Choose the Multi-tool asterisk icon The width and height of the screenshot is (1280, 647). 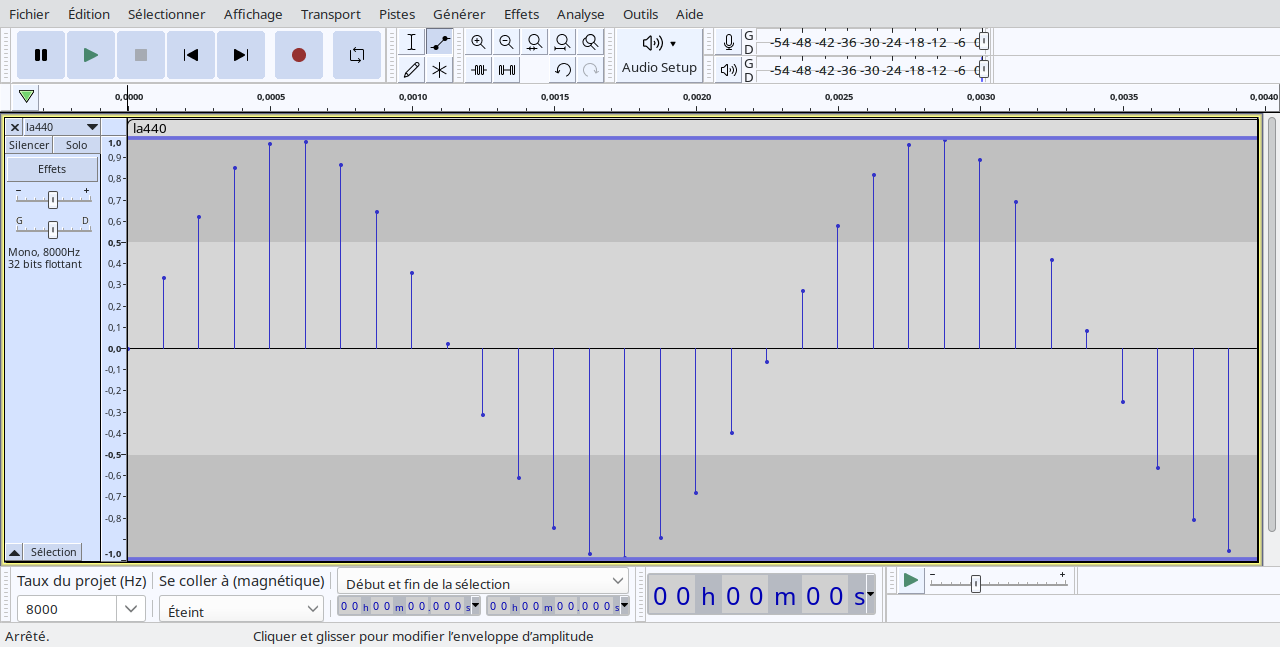[439, 70]
